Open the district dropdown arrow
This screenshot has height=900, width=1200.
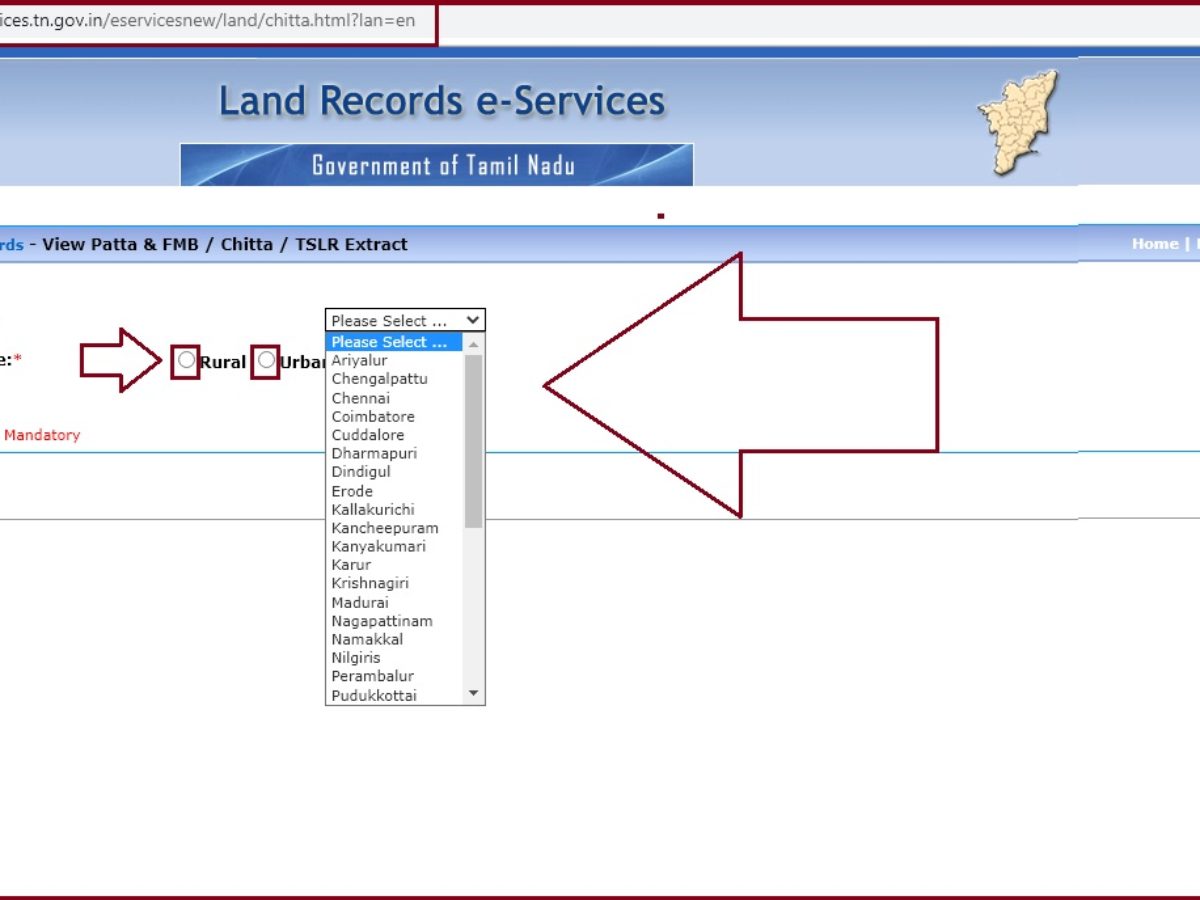pyautogui.click(x=473, y=321)
